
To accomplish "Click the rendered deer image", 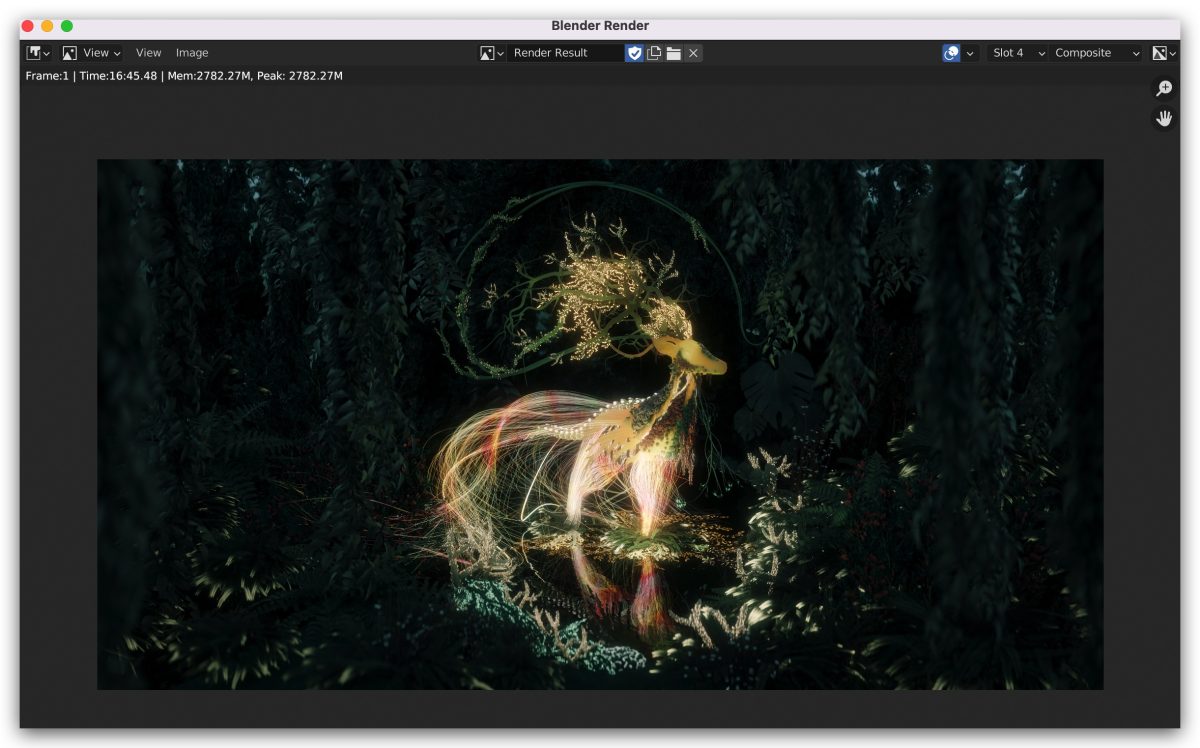I will pyautogui.click(x=600, y=424).
